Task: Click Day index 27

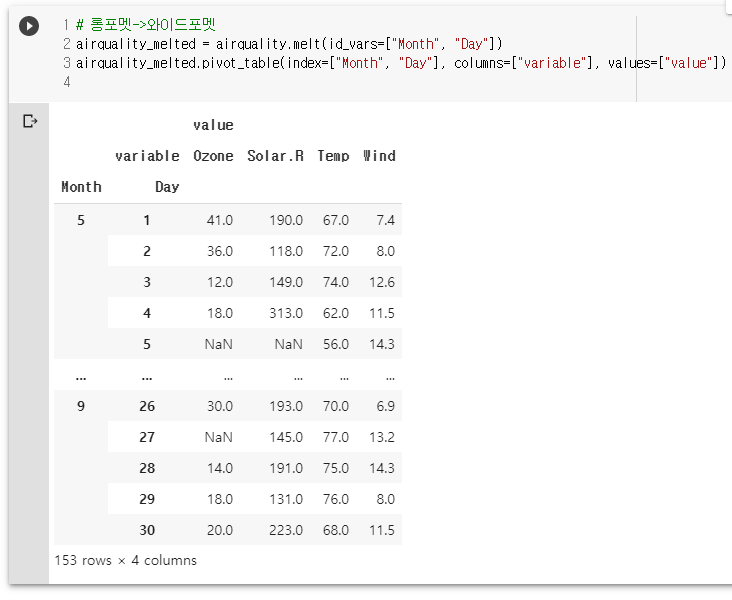Action: point(147,438)
